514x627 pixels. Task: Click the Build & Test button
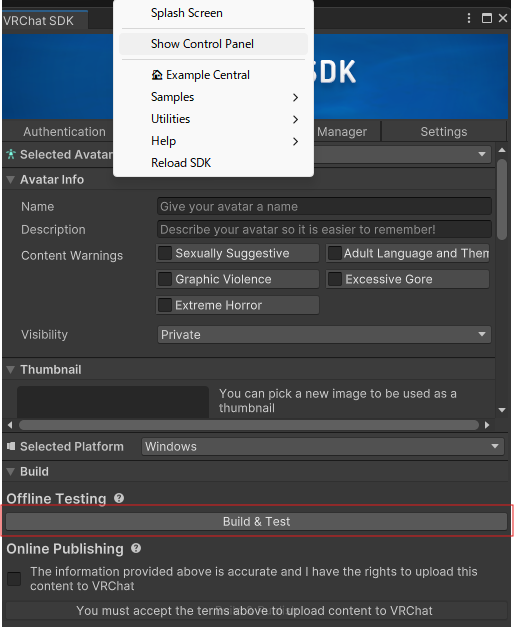(x=256, y=521)
